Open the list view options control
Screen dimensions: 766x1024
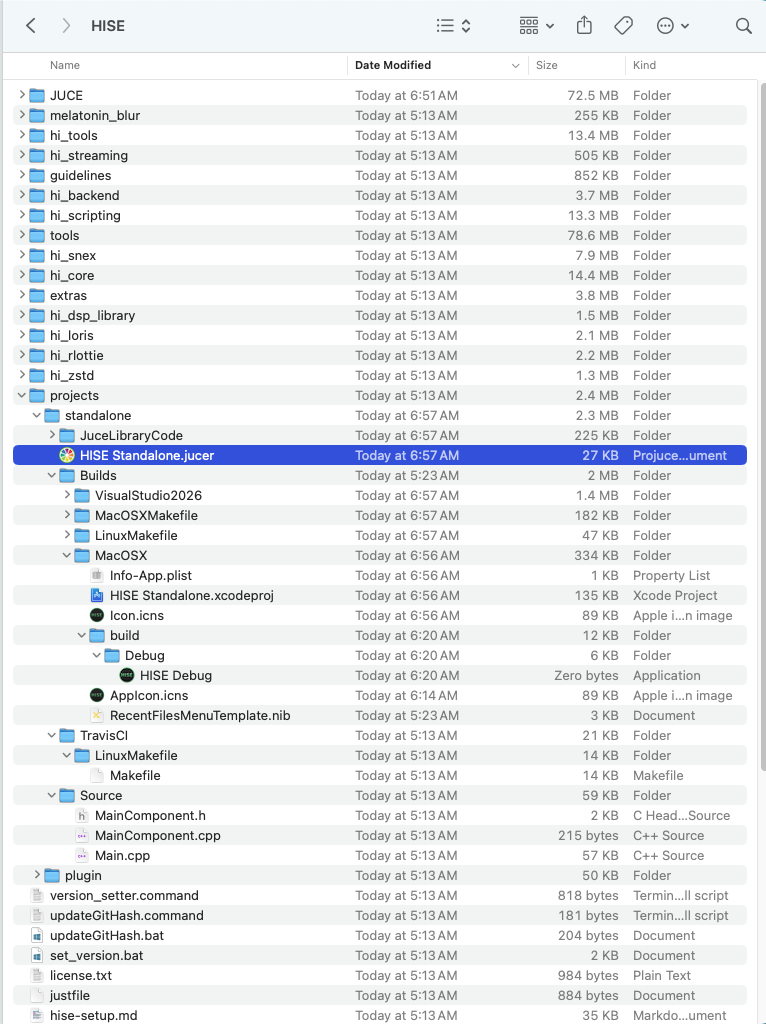(x=453, y=25)
